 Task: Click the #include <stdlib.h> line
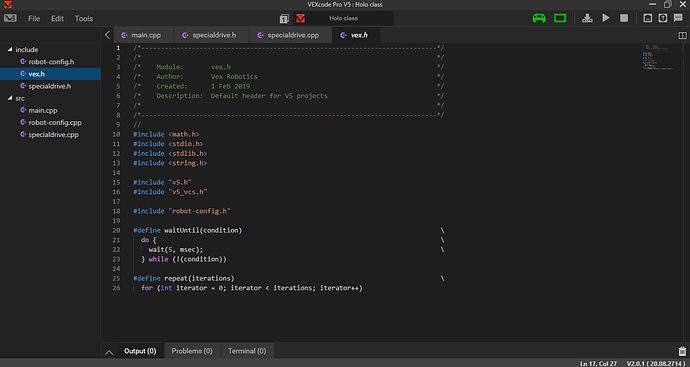coord(170,154)
